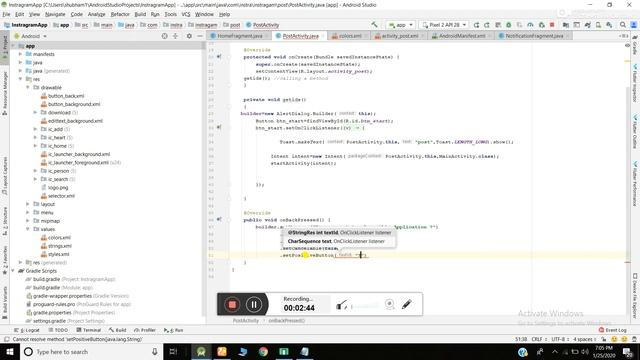Open the 'app' run configuration dropdown
This screenshot has width=640, height=360.
(401, 25)
